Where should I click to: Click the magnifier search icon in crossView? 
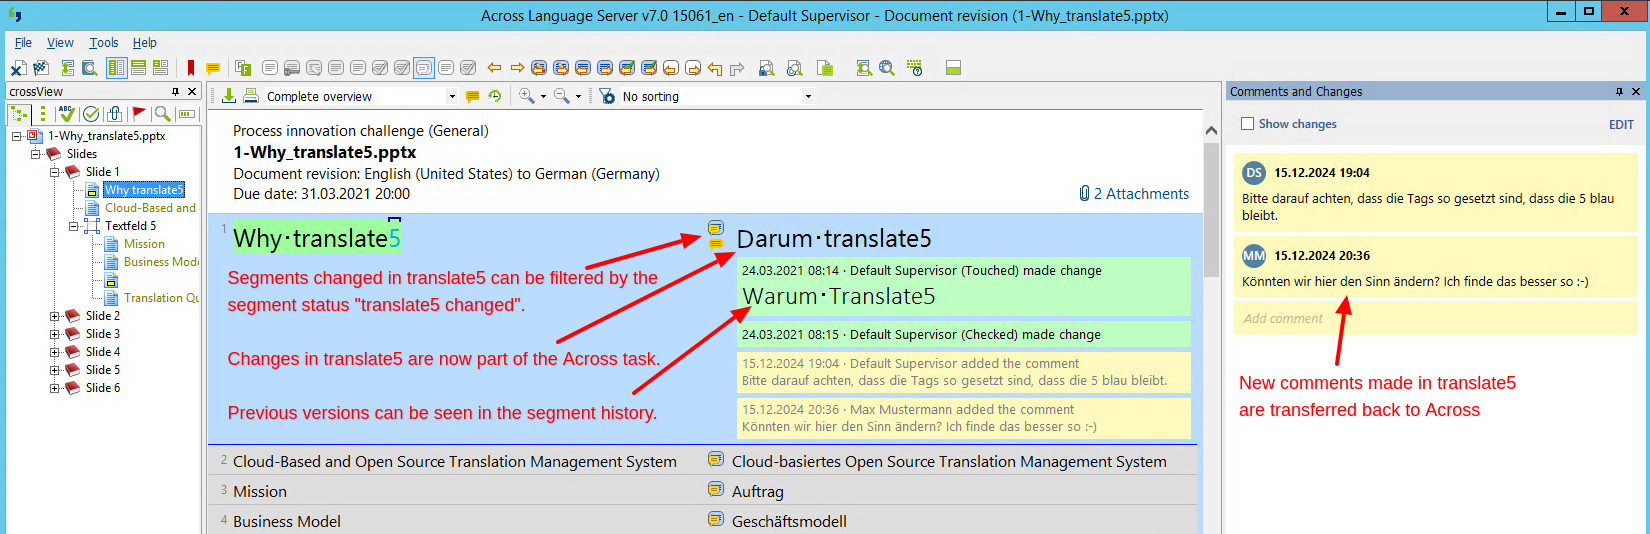[x=163, y=113]
